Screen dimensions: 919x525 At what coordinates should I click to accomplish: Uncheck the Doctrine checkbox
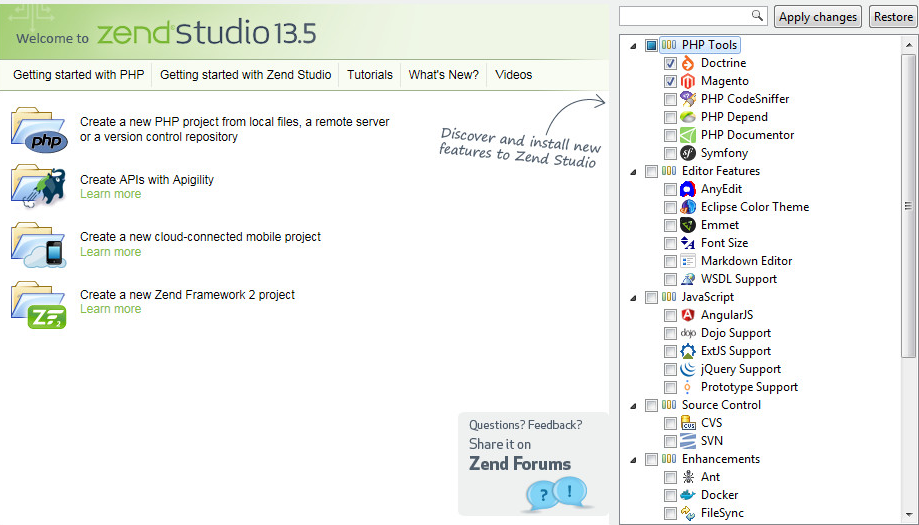[x=670, y=63]
